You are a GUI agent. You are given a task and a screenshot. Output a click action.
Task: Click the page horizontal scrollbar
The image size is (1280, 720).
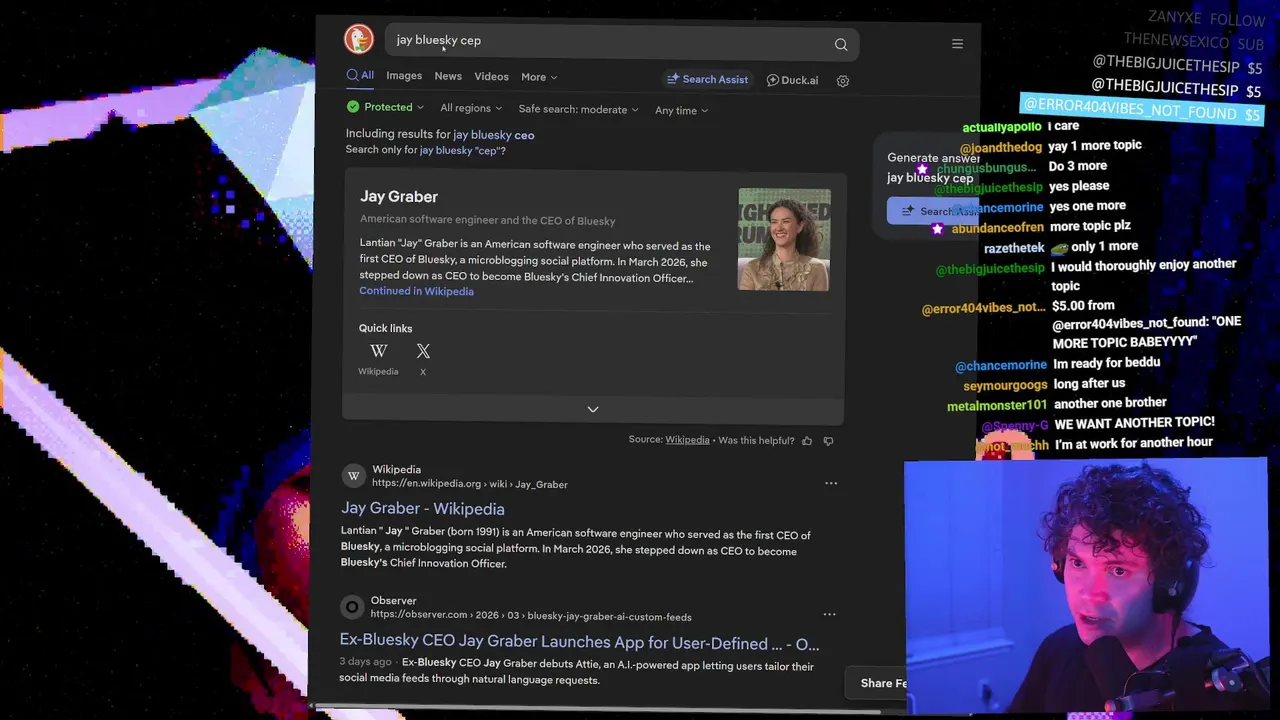(595, 710)
